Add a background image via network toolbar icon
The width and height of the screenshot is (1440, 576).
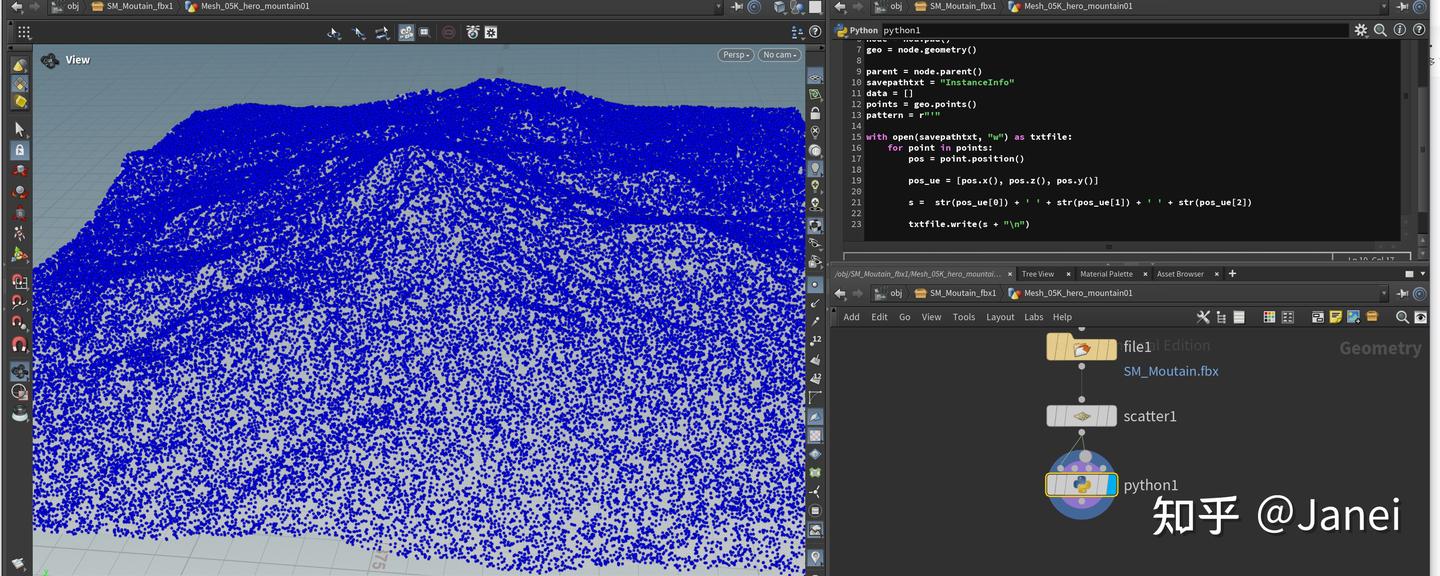tap(1353, 316)
